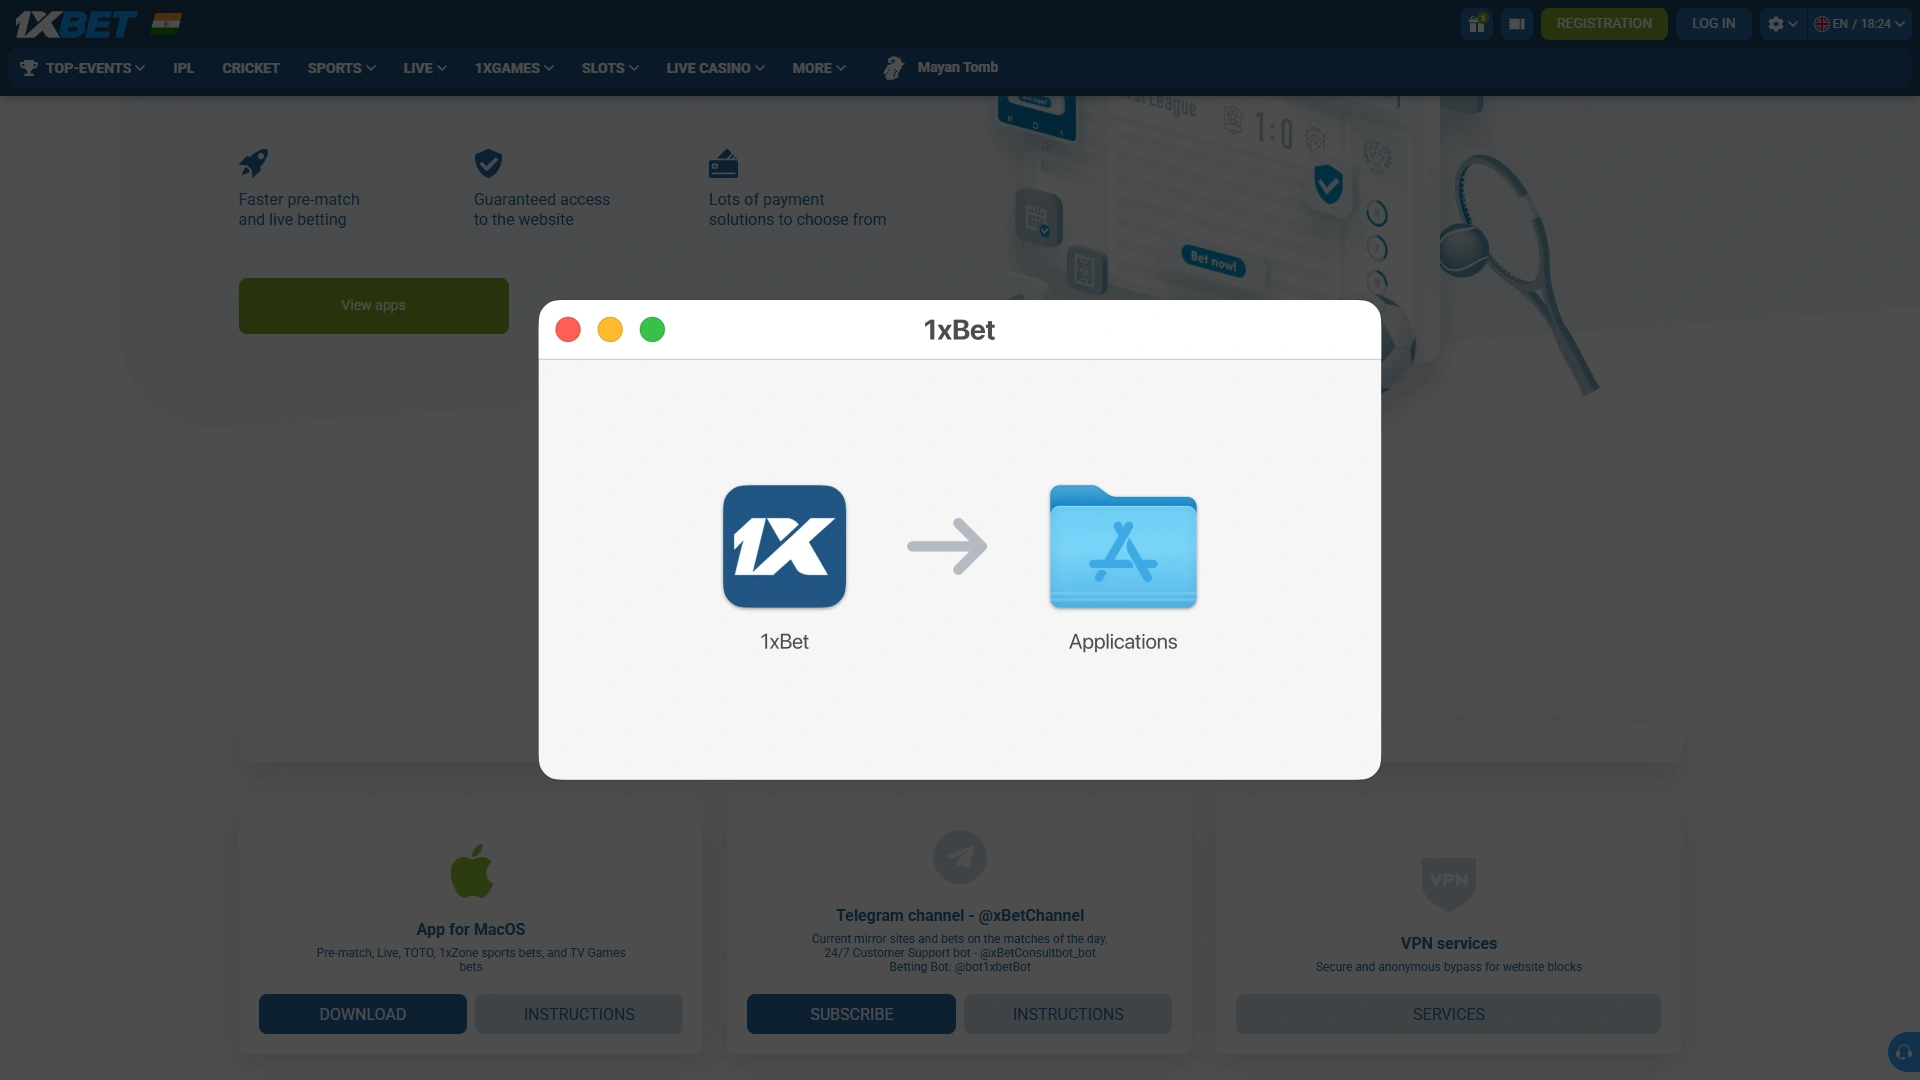This screenshot has width=1920, height=1080.
Task: Click the SERVICES button
Action: coord(1448,1014)
